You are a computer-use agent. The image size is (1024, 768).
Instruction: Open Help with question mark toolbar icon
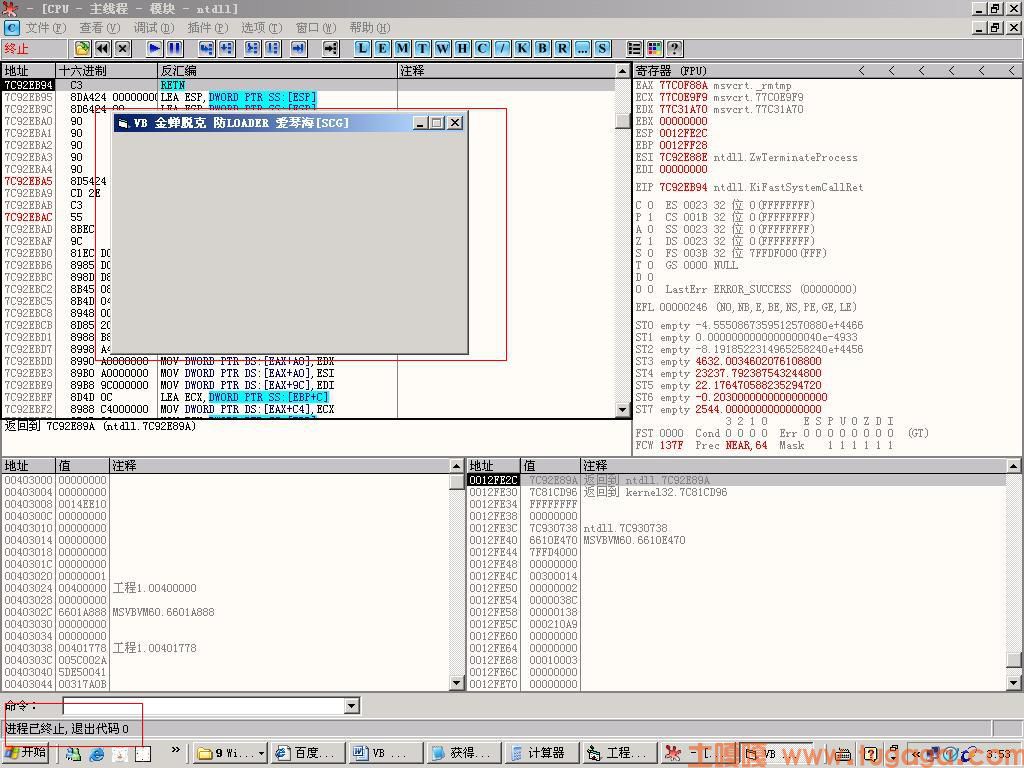pos(675,48)
